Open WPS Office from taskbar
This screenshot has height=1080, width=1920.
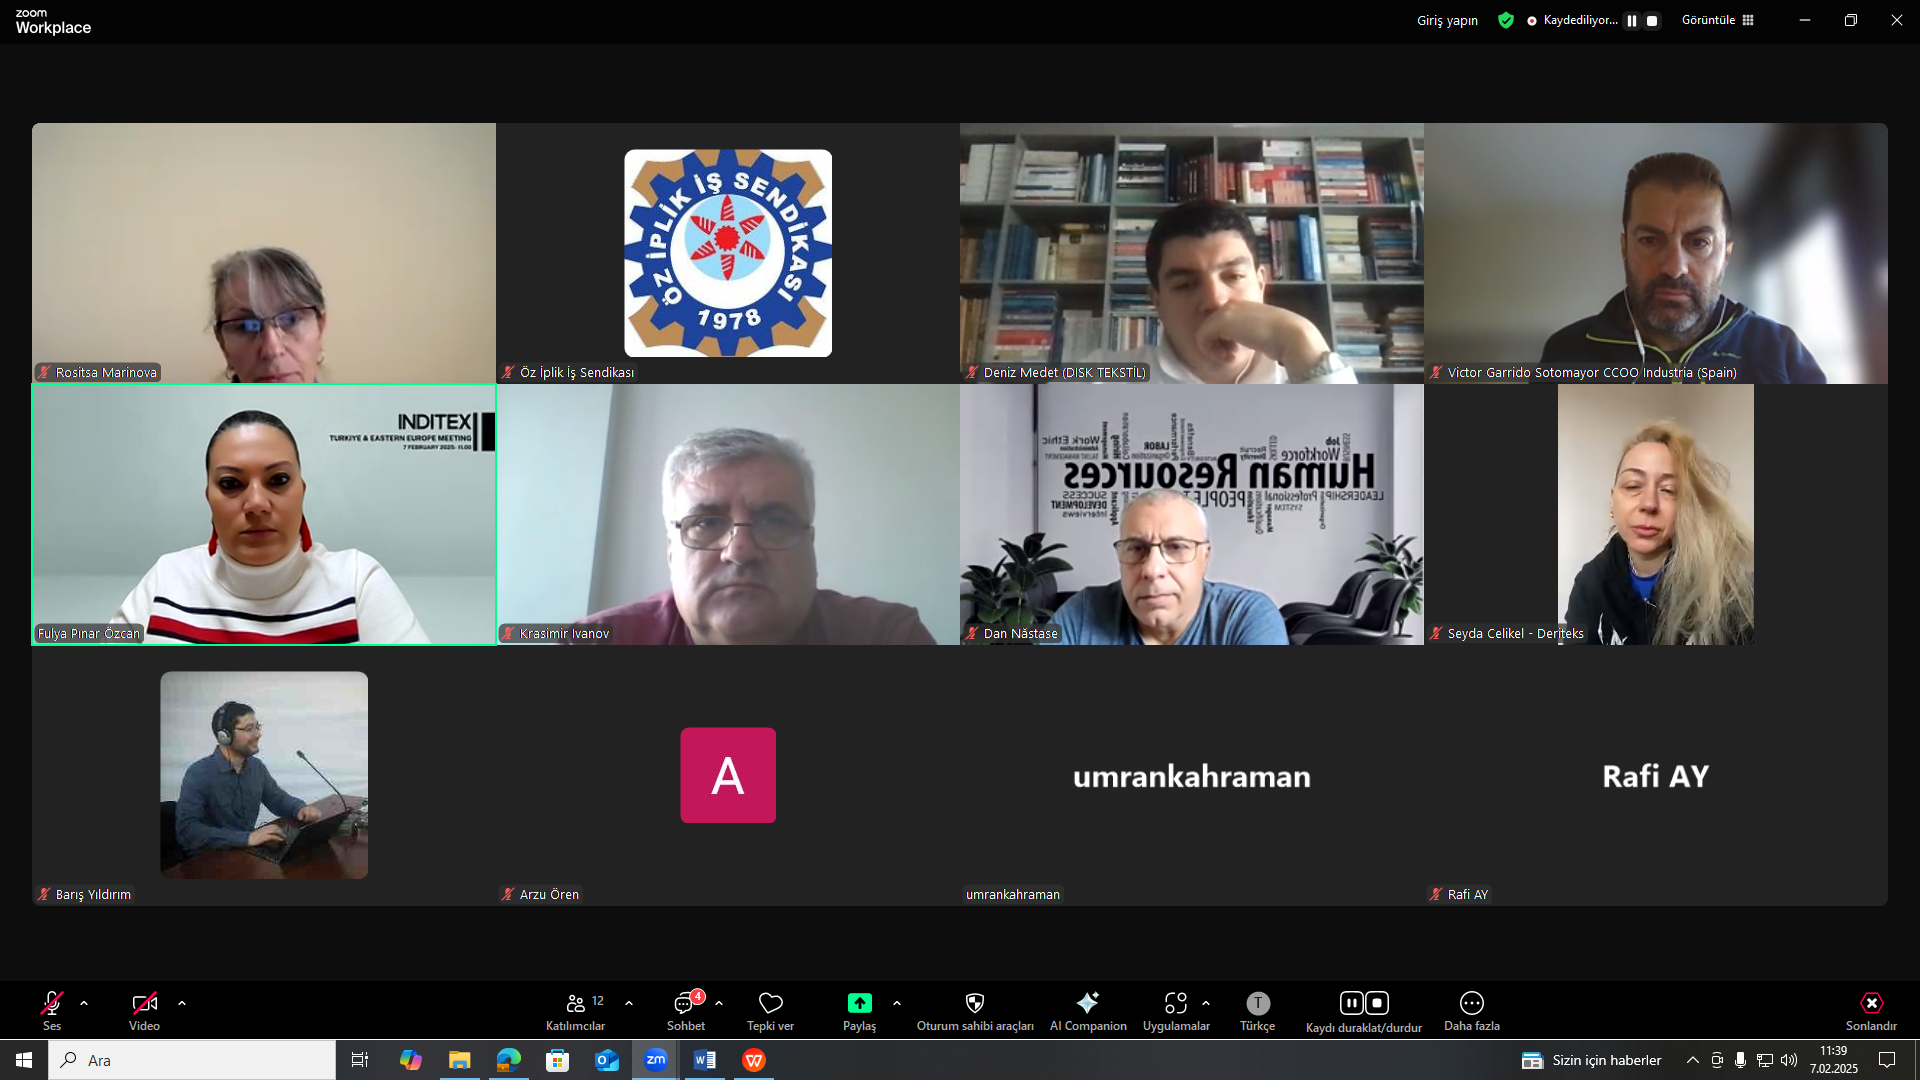click(754, 1060)
